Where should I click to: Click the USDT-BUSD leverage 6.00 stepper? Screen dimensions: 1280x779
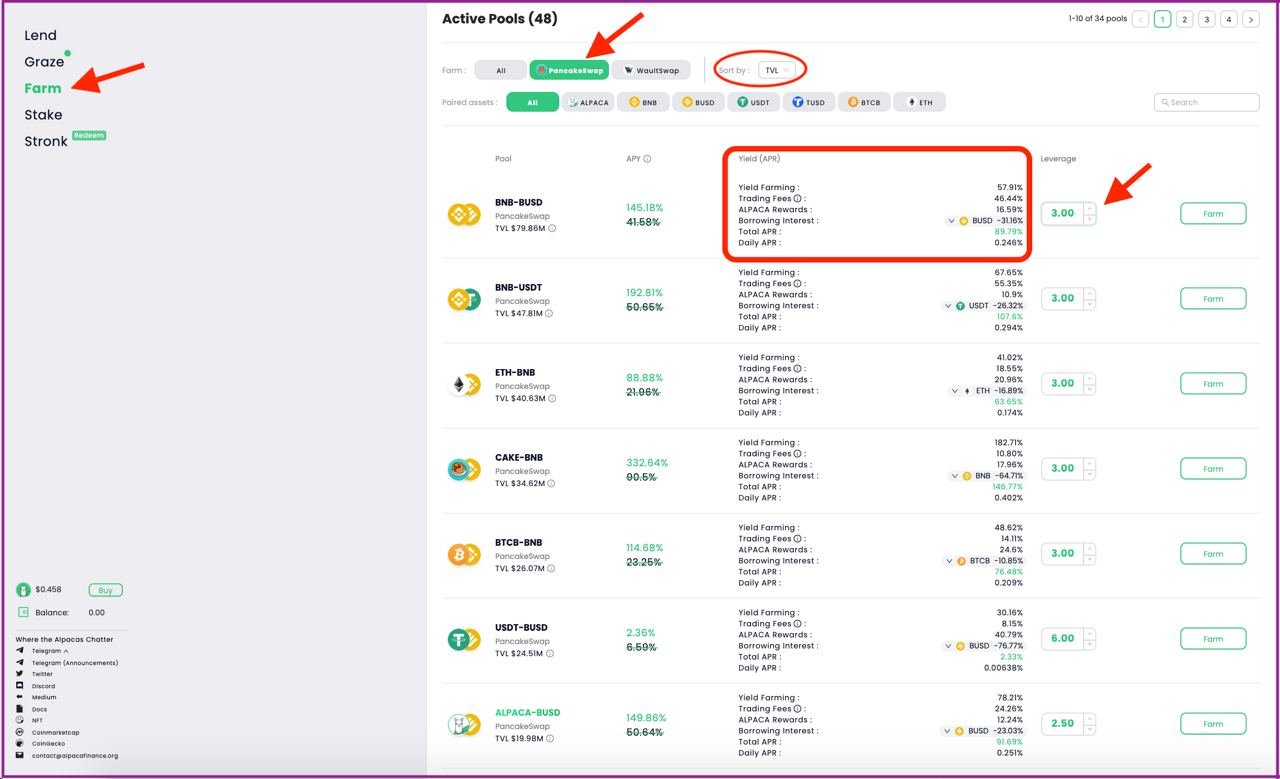pos(1068,638)
